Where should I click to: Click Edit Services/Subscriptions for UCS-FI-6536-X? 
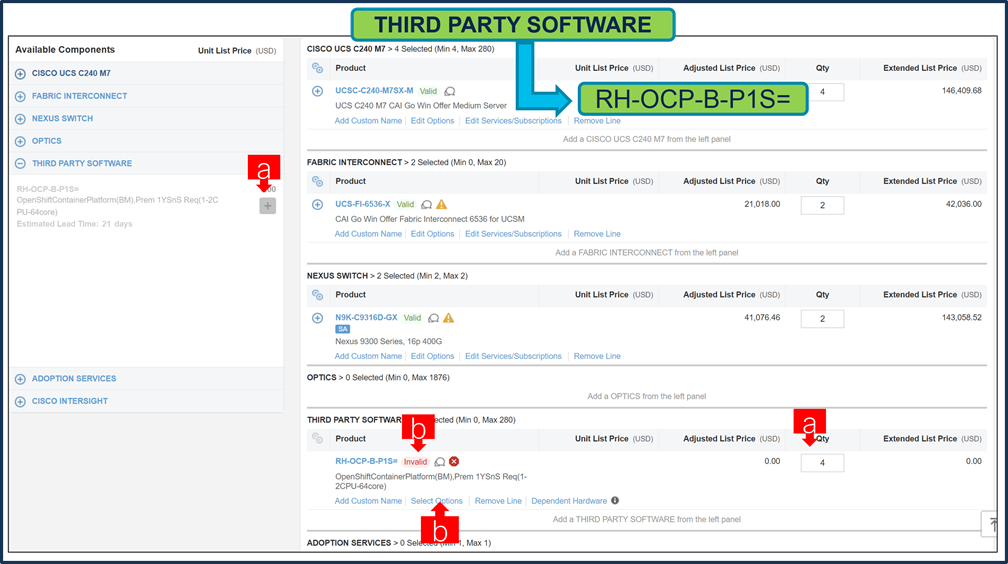(513, 234)
